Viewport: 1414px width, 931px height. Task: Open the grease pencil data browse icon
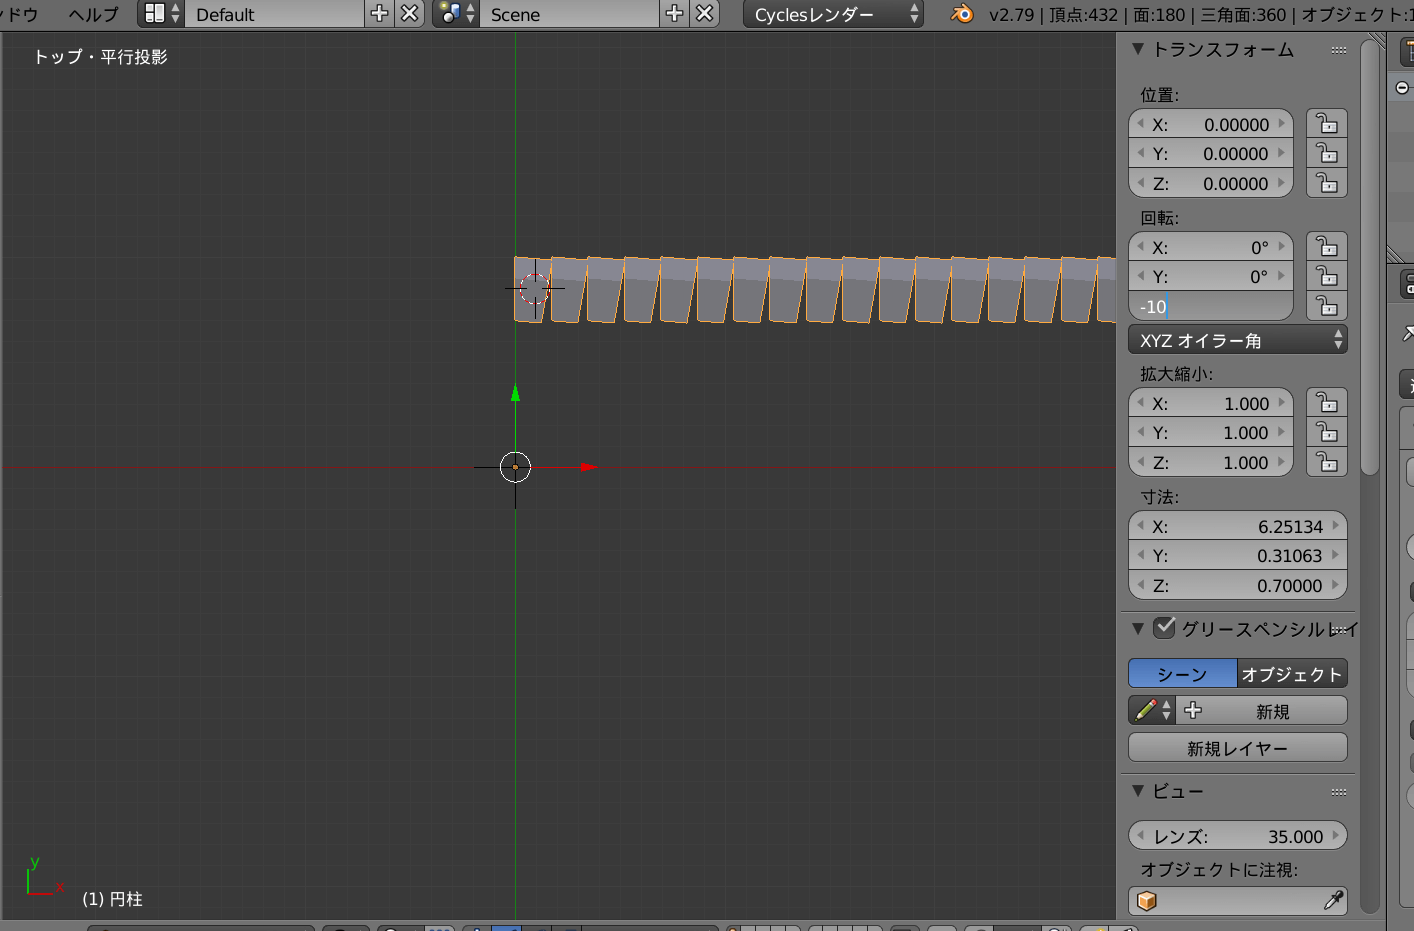1152,711
